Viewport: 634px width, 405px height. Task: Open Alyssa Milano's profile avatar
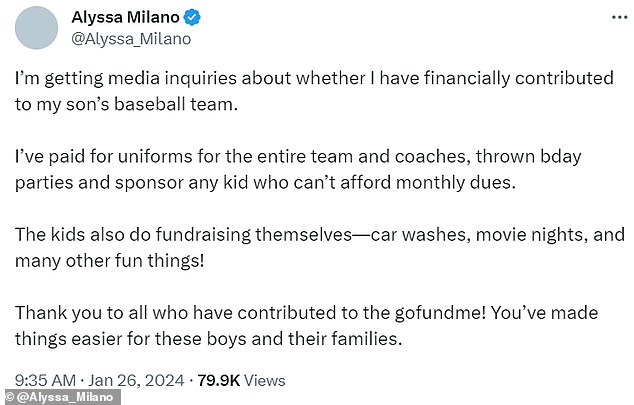38,27
